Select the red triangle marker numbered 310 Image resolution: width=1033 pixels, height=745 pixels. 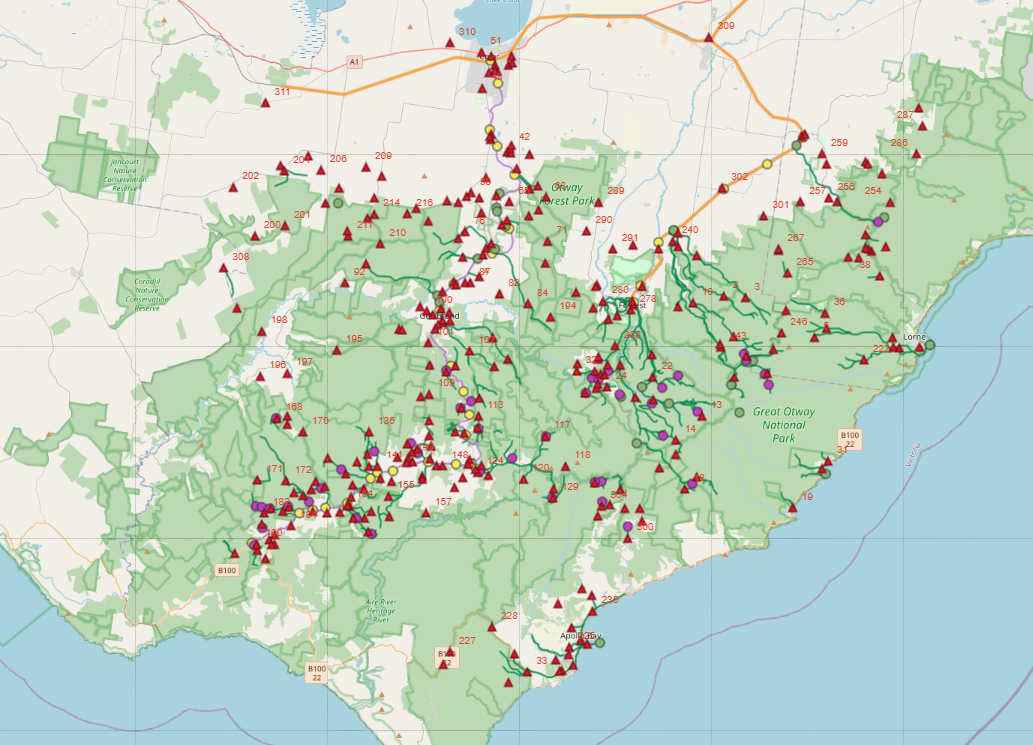pyautogui.click(x=450, y=43)
